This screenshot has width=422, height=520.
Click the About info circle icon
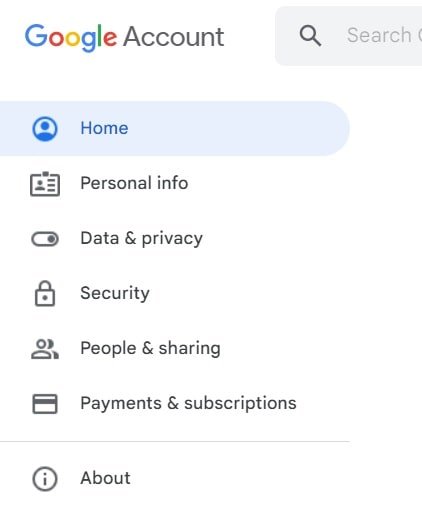[x=45, y=479]
